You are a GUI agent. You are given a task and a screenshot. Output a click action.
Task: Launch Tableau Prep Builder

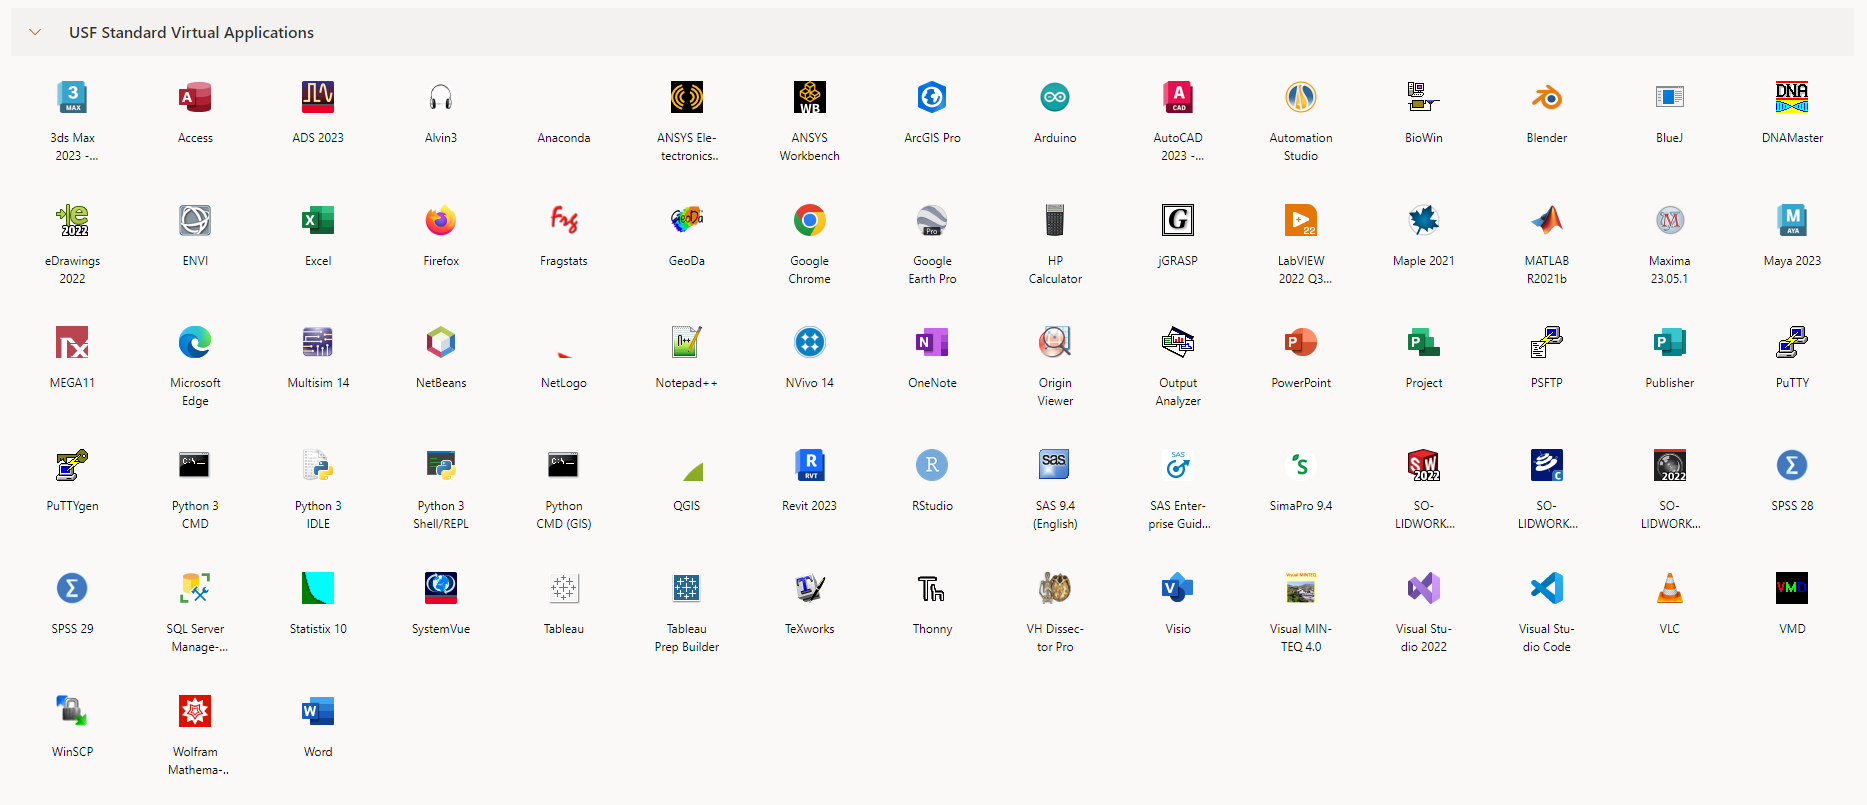(x=687, y=589)
